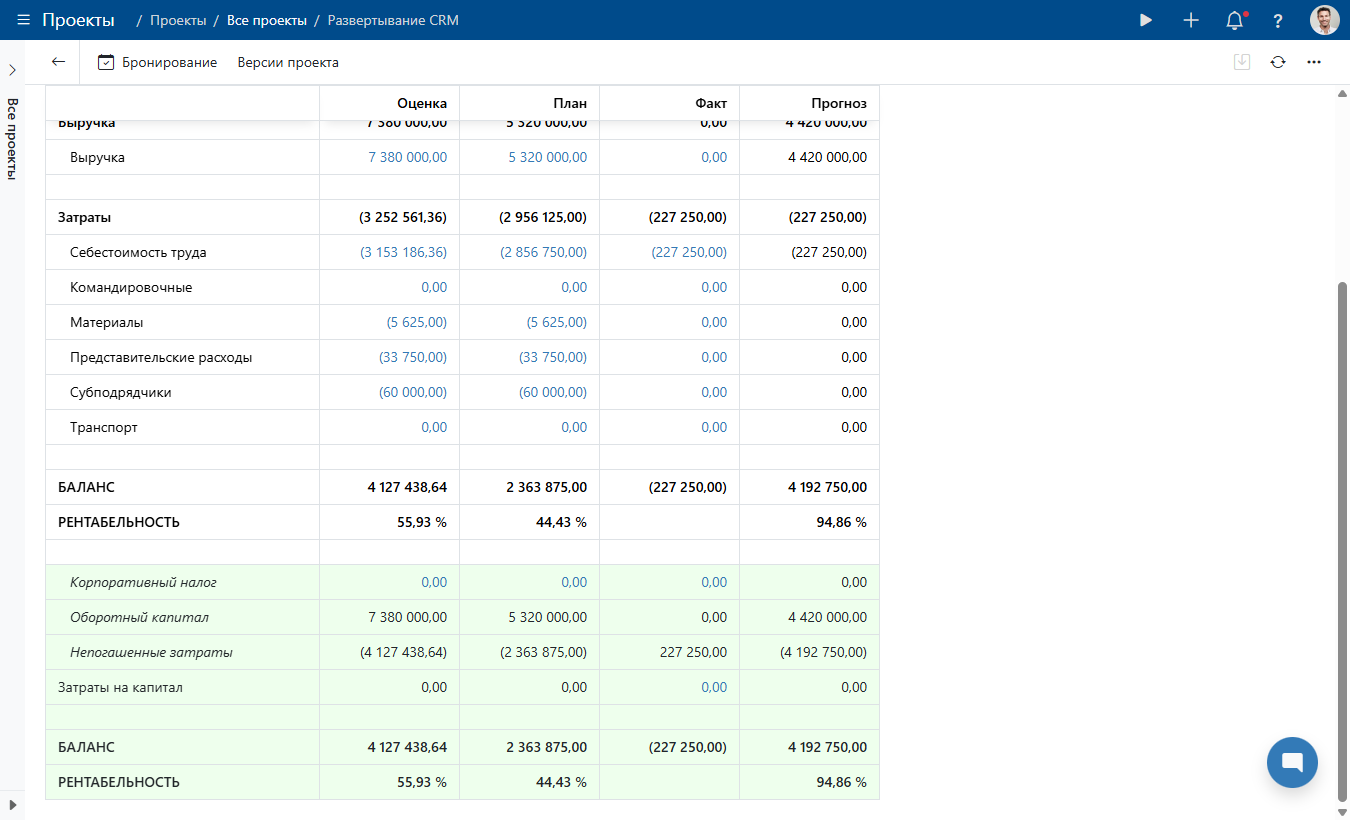This screenshot has height=820, width=1350.
Task: Open the Бронирование calendar icon
Action: pos(106,61)
